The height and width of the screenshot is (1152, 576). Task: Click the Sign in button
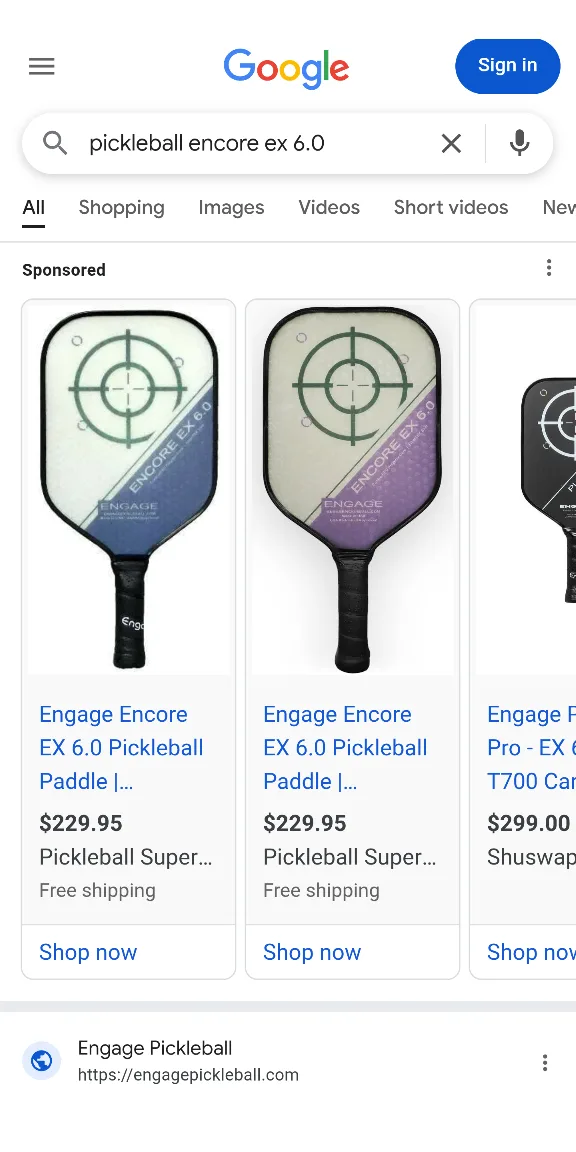pos(507,66)
